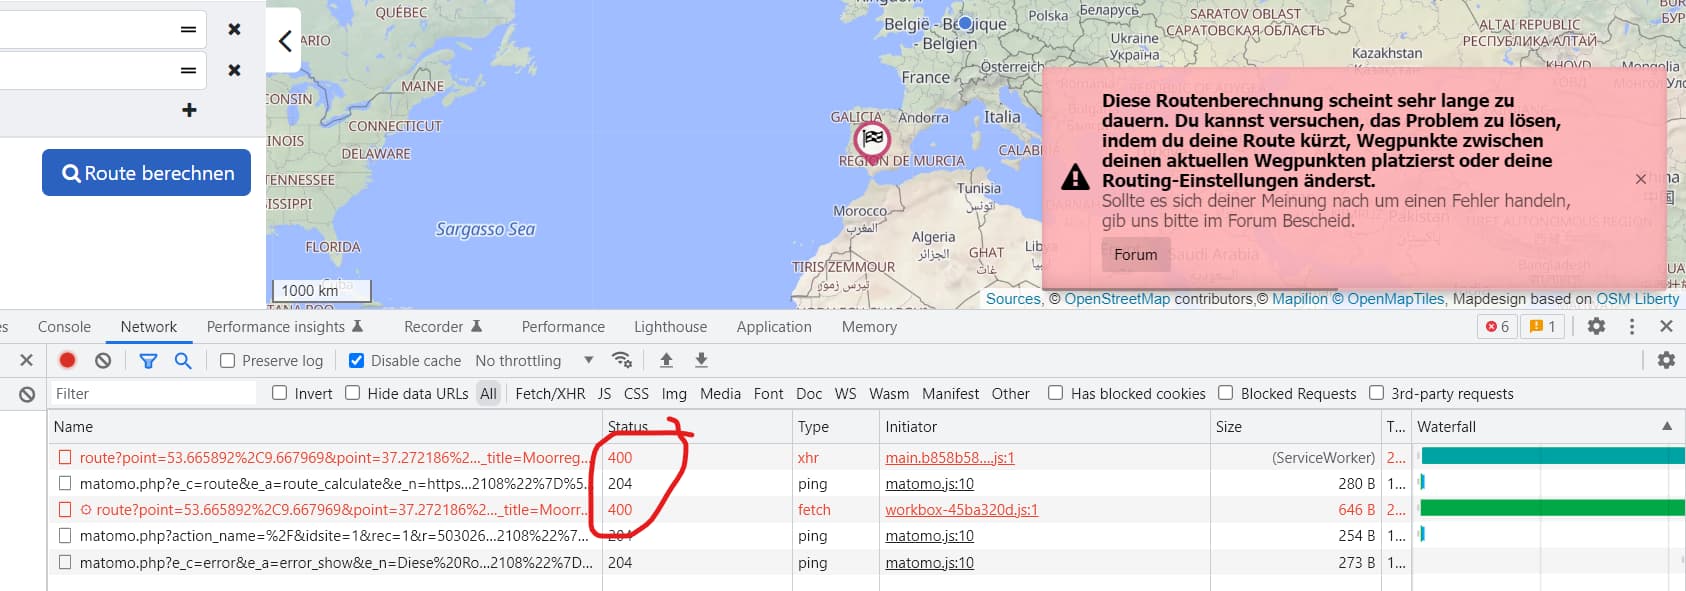The height and width of the screenshot is (591, 1686).
Task: Click the record network log button
Action: click(68, 360)
